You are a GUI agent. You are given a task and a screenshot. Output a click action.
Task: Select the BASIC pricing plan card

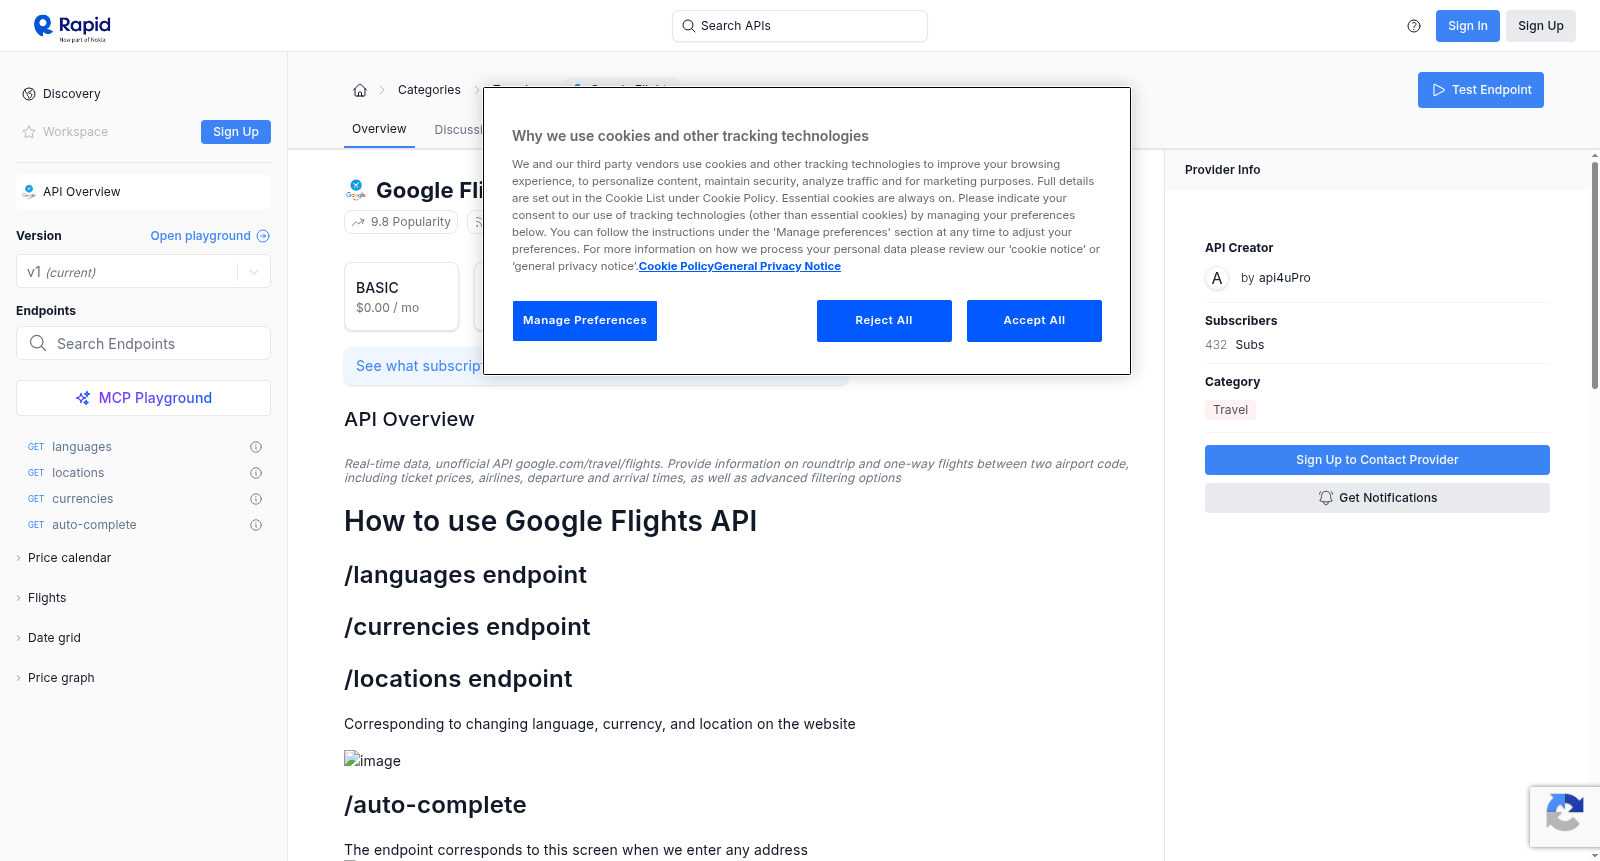pos(401,297)
